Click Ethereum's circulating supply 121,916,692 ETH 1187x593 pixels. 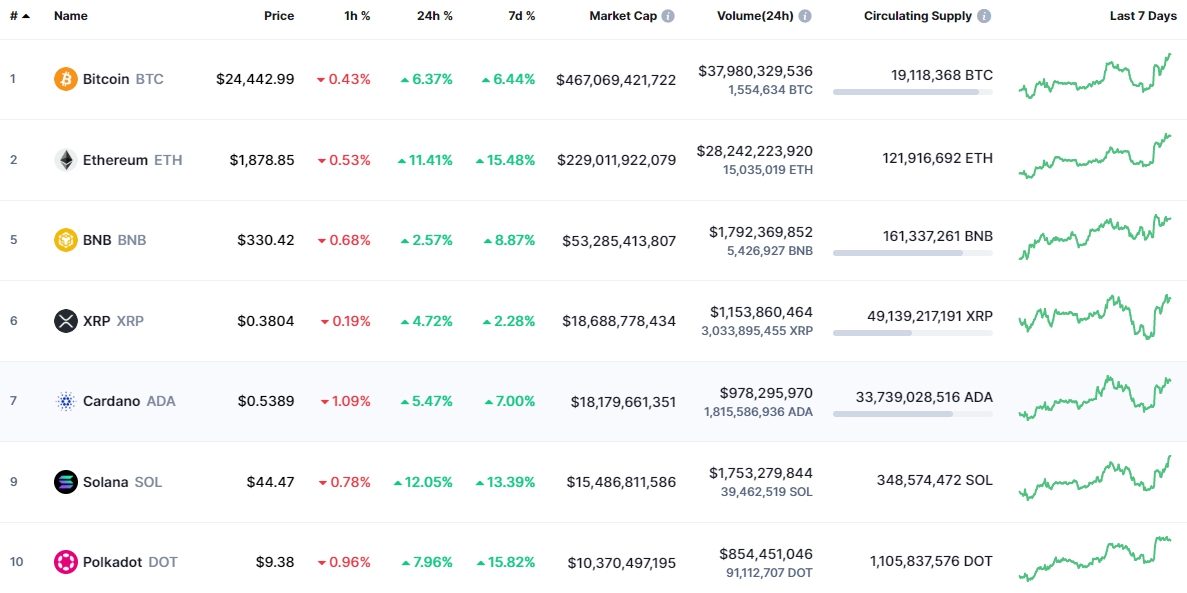[938, 158]
